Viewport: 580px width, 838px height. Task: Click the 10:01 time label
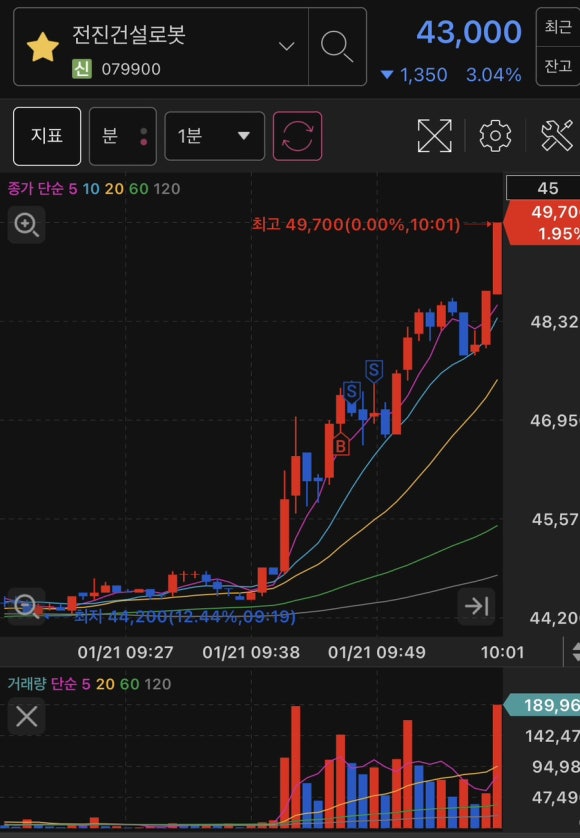pyautogui.click(x=502, y=652)
